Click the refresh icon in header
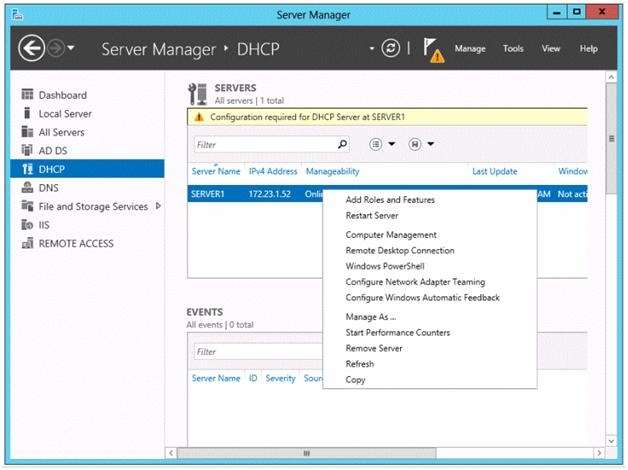628x470 pixels. pos(390,48)
